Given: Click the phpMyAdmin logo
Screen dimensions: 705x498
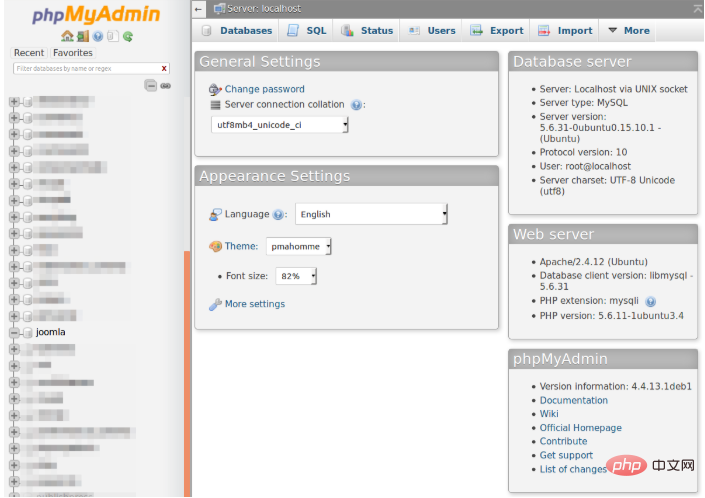Looking at the screenshot, I should 96,15.
